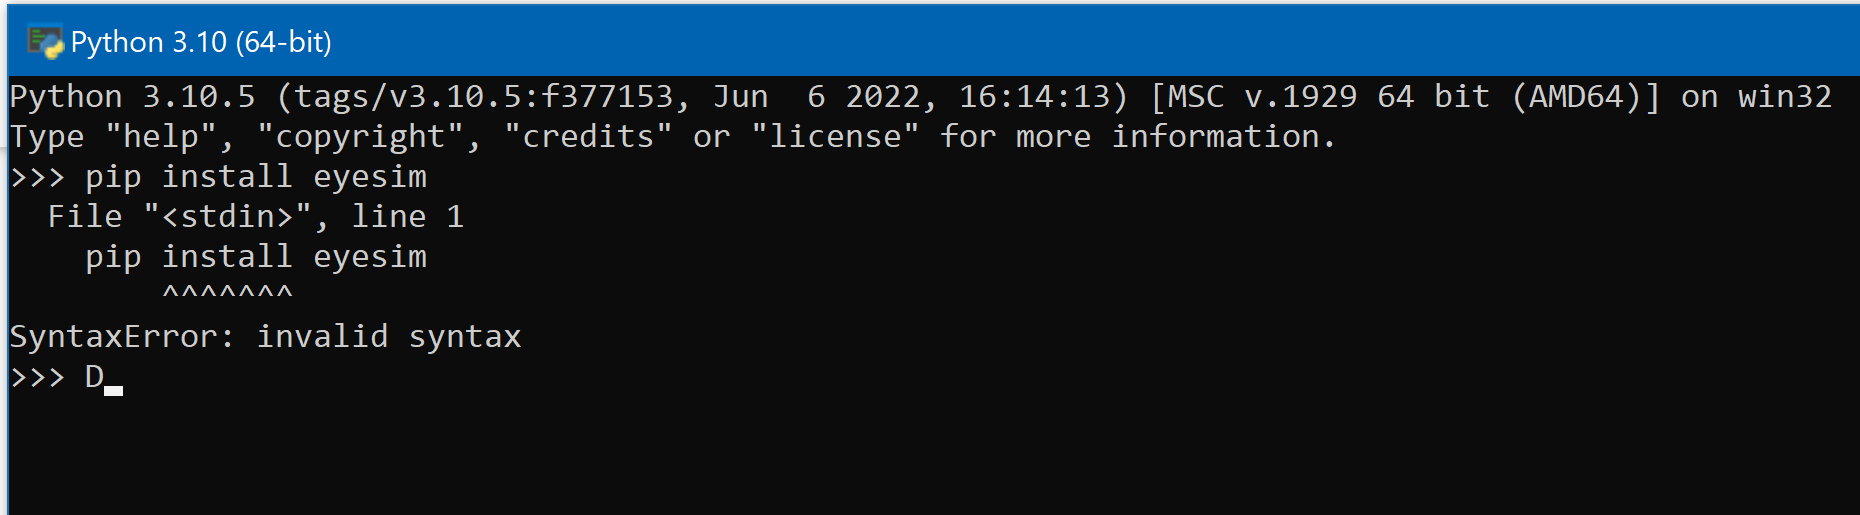1860x515 pixels.
Task: Click the Python 3.10 (64-bit) window title
Action: (x=201, y=42)
